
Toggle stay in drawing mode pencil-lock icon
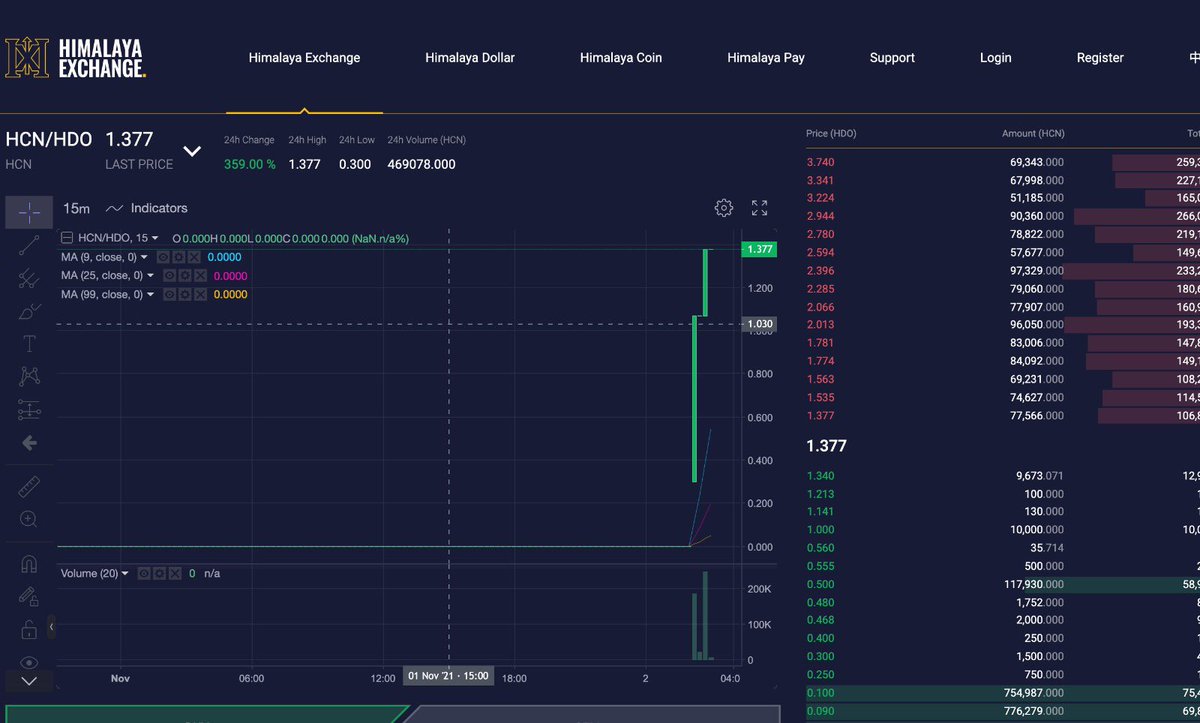pyautogui.click(x=29, y=596)
